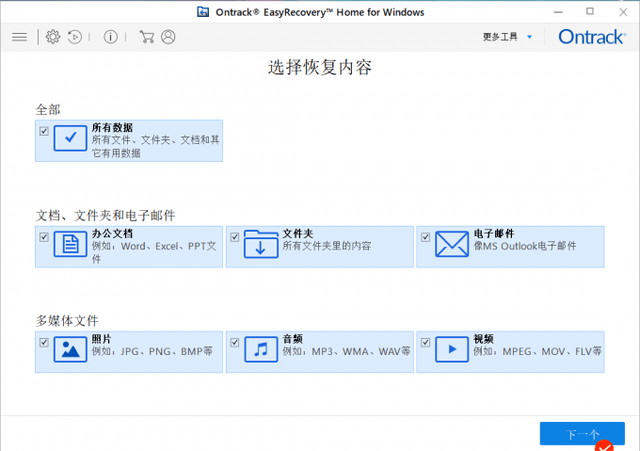Click the 选择恢复内容 heading
This screenshot has width=640, height=451.
click(320, 67)
